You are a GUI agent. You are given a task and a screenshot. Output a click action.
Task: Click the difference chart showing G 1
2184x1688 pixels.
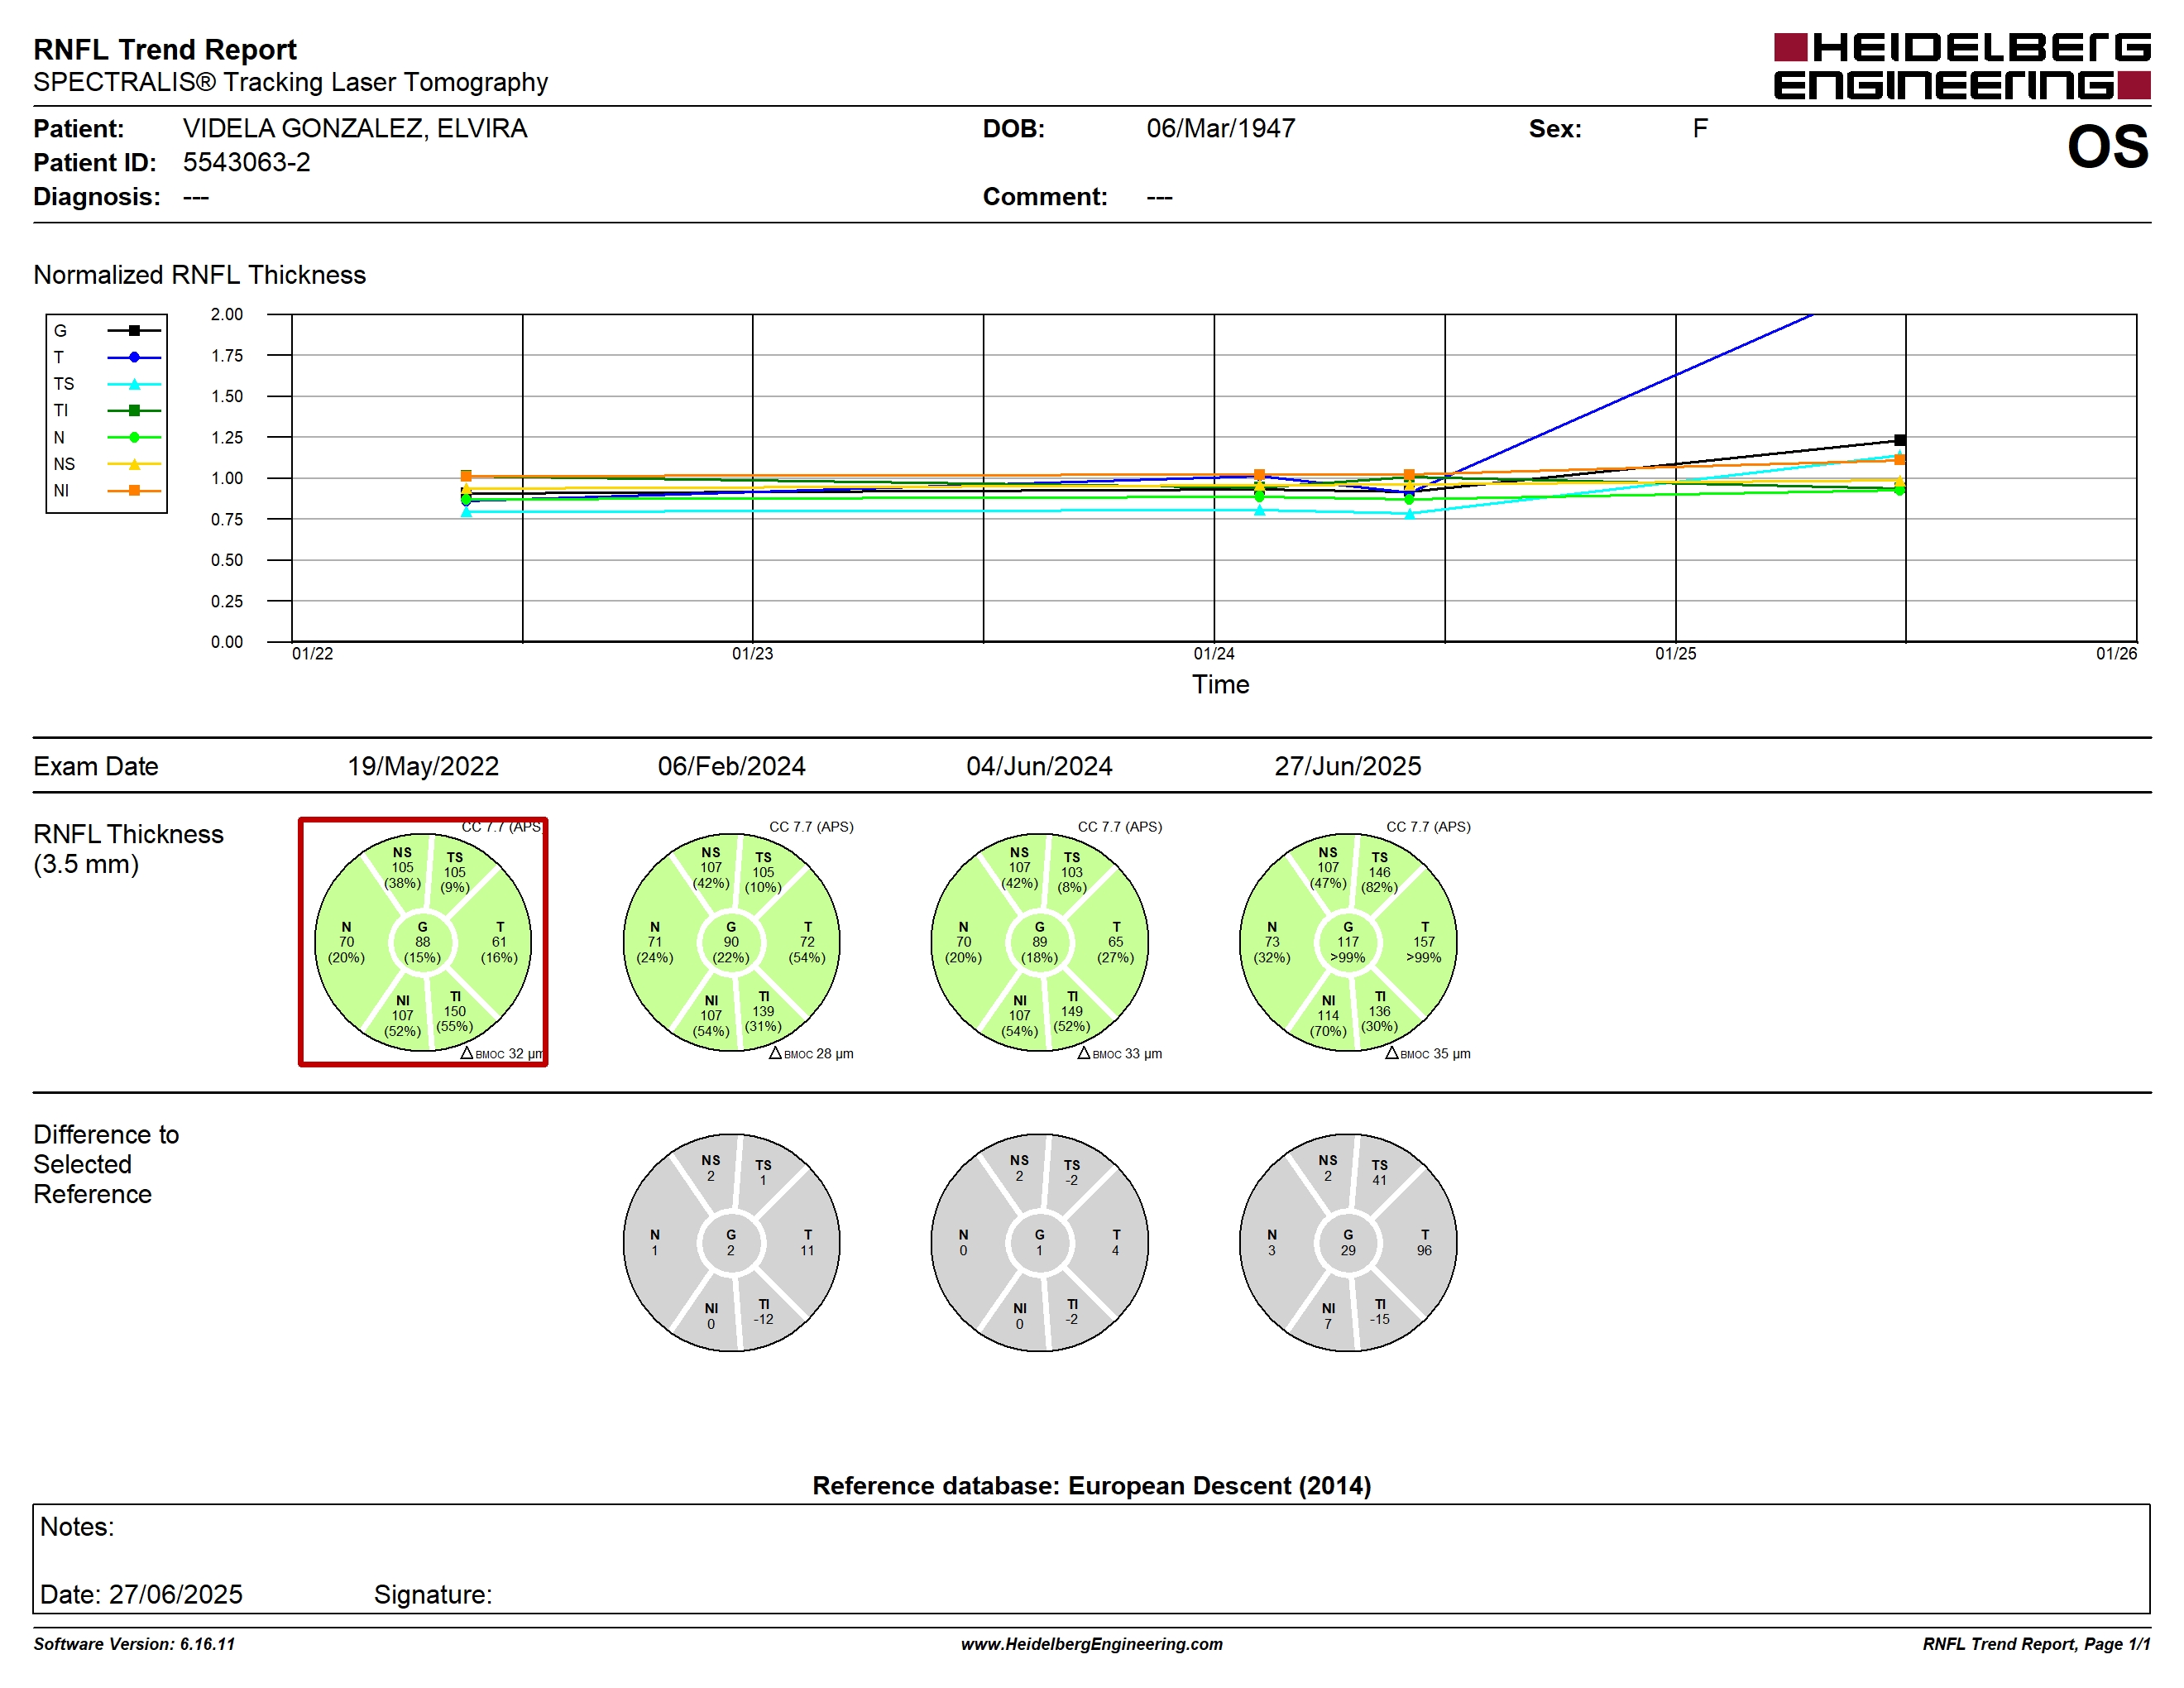click(x=1039, y=1242)
